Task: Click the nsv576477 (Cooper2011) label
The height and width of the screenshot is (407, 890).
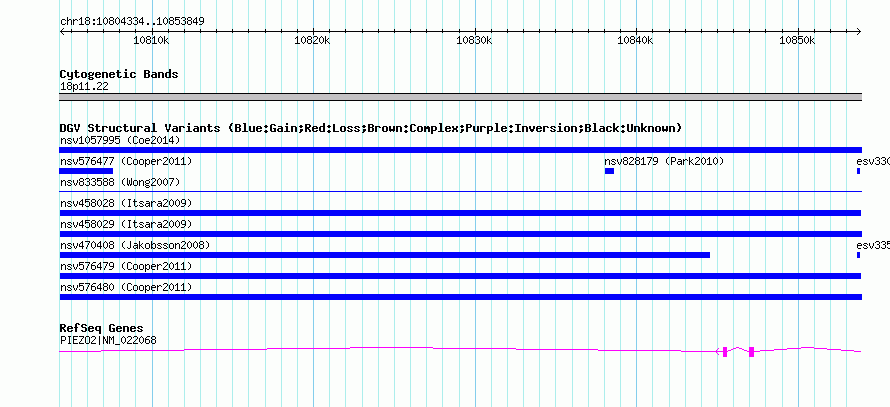Action: click(x=126, y=161)
